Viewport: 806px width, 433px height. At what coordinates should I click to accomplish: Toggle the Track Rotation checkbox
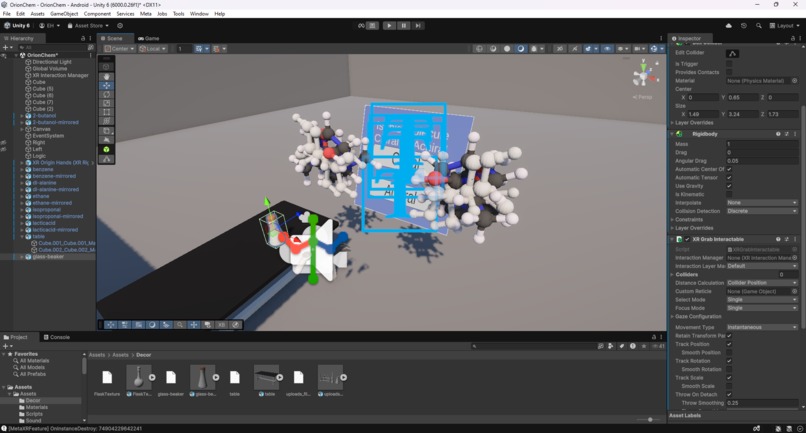coord(729,361)
